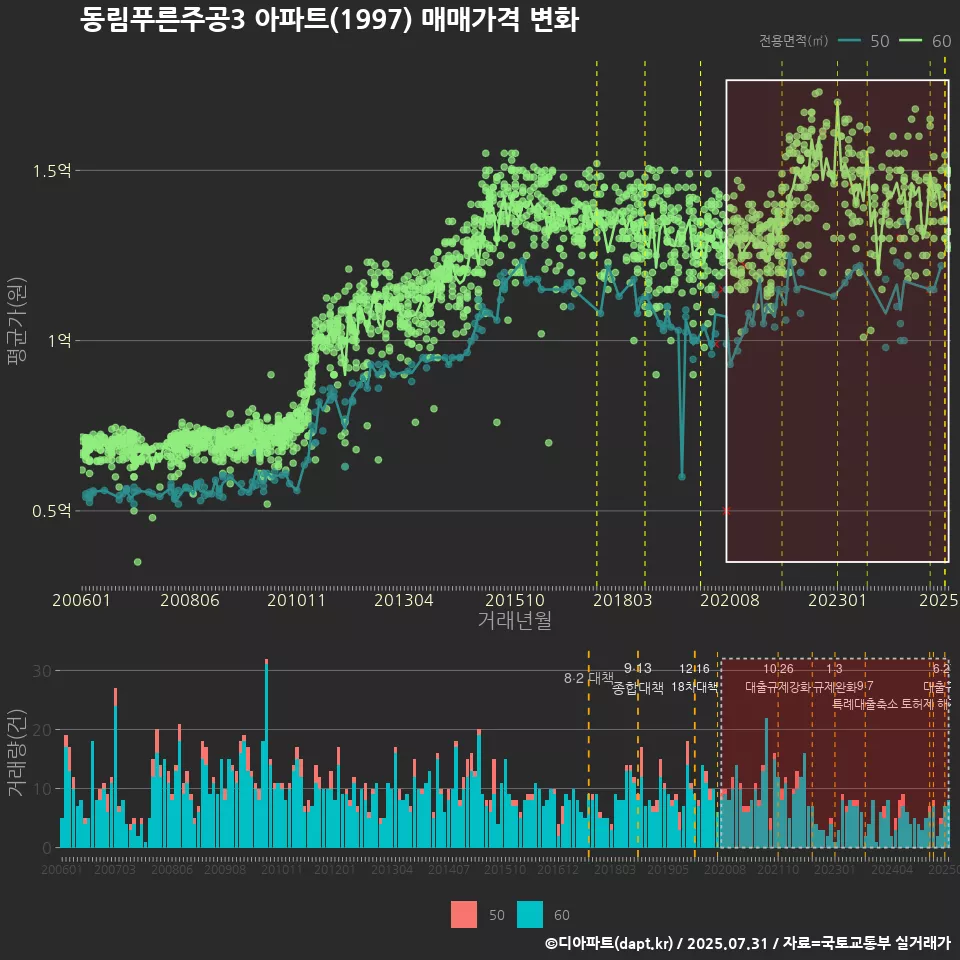Click the tallest volume bar above 30
The image size is (960, 960).
(266, 753)
